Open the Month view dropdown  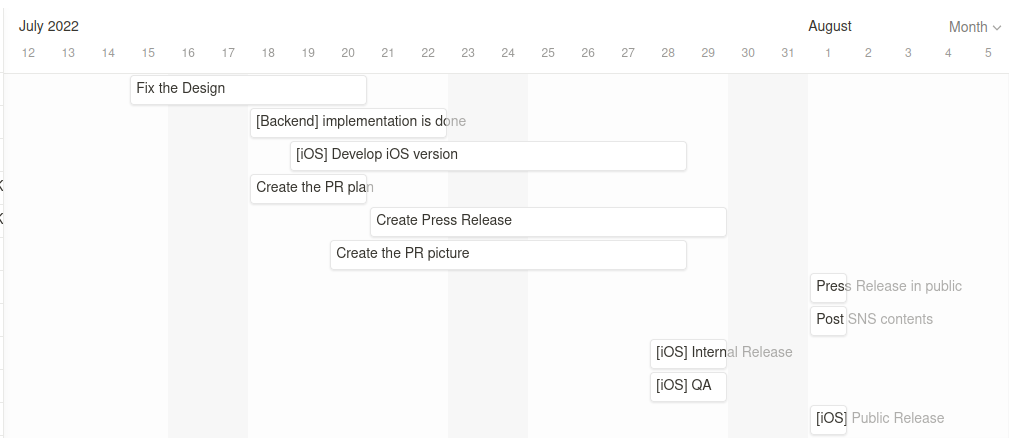(975, 27)
